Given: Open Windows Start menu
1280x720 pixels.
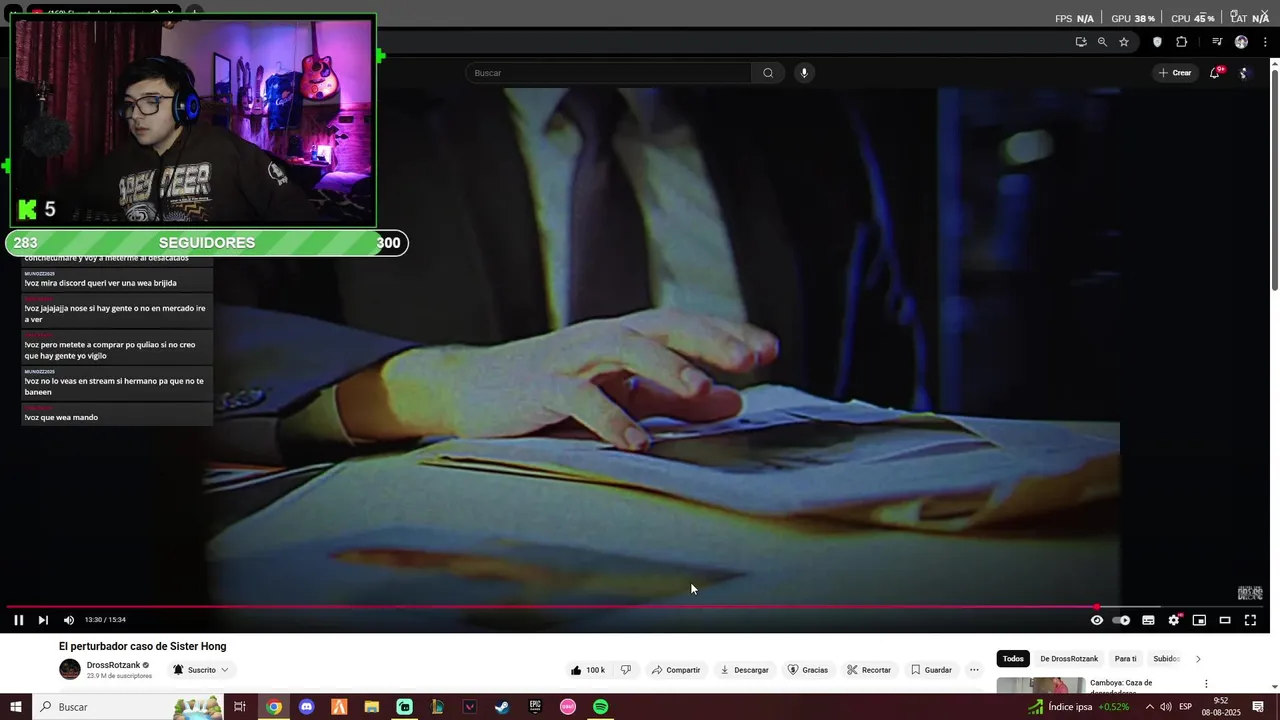Looking at the screenshot, I should [15, 707].
